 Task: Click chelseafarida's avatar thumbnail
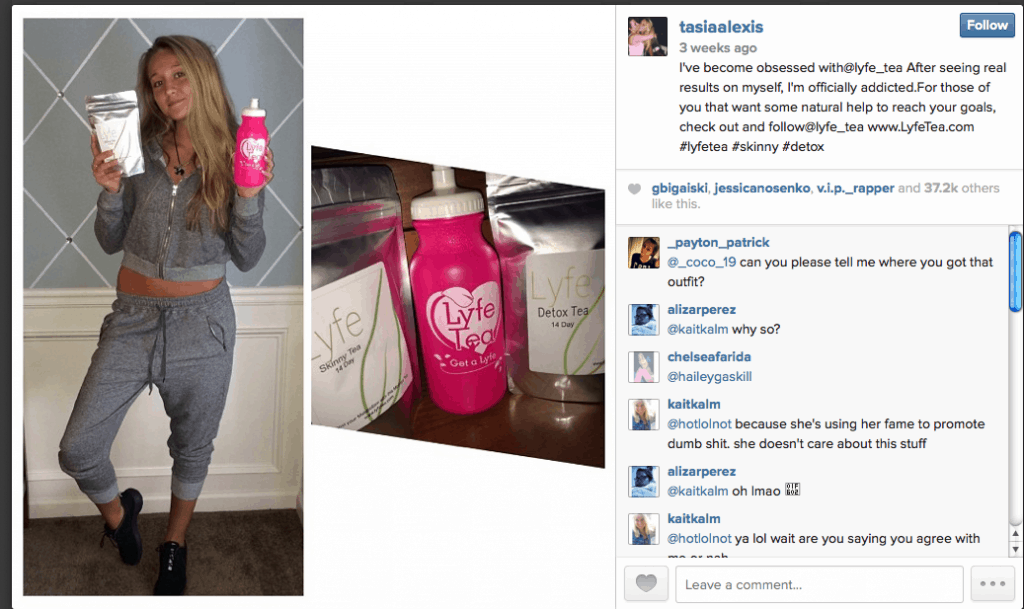click(x=643, y=367)
